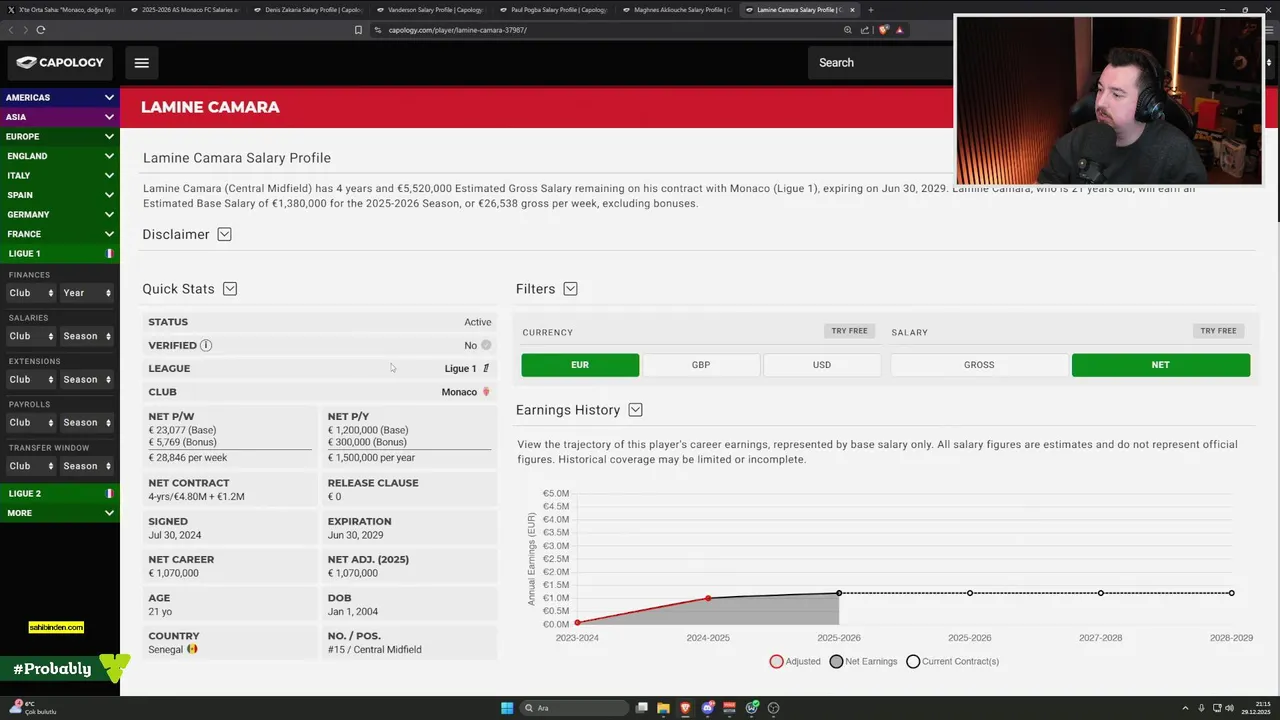Open Payrolls Season dropdown

click(x=87, y=423)
